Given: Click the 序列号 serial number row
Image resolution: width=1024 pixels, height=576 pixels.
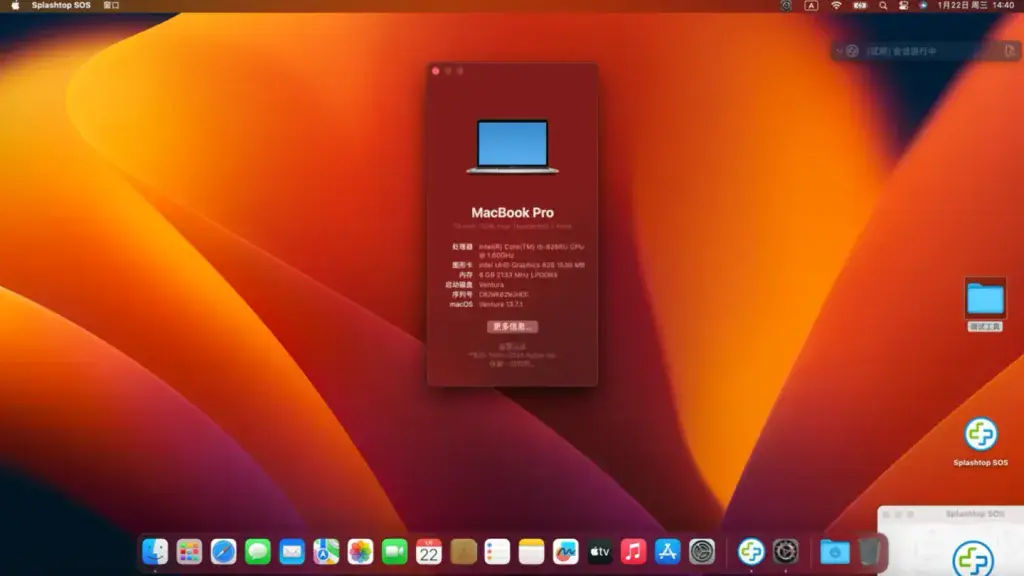Looking at the screenshot, I should pos(489,295).
